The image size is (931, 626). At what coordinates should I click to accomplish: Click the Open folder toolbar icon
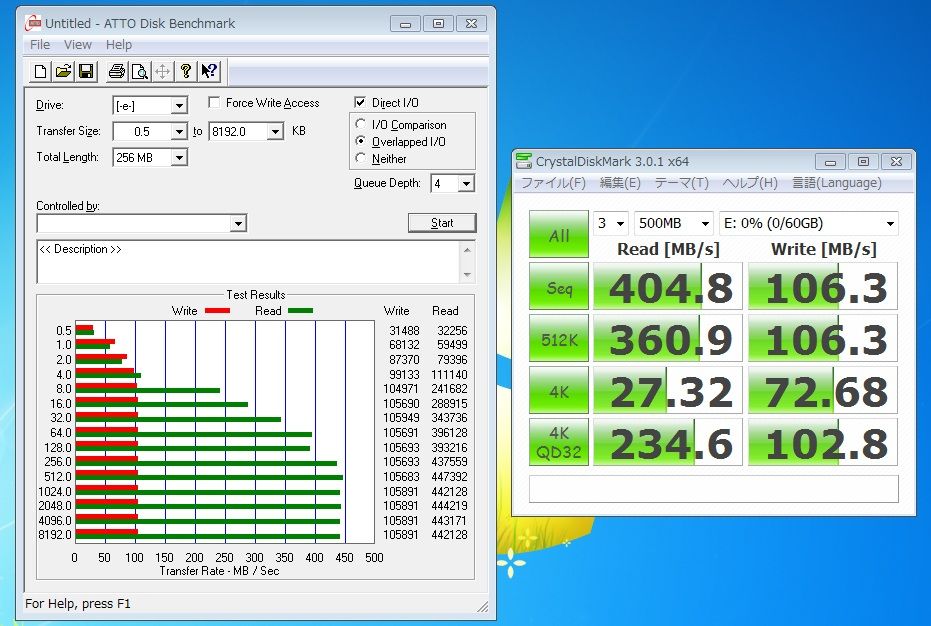[63, 71]
